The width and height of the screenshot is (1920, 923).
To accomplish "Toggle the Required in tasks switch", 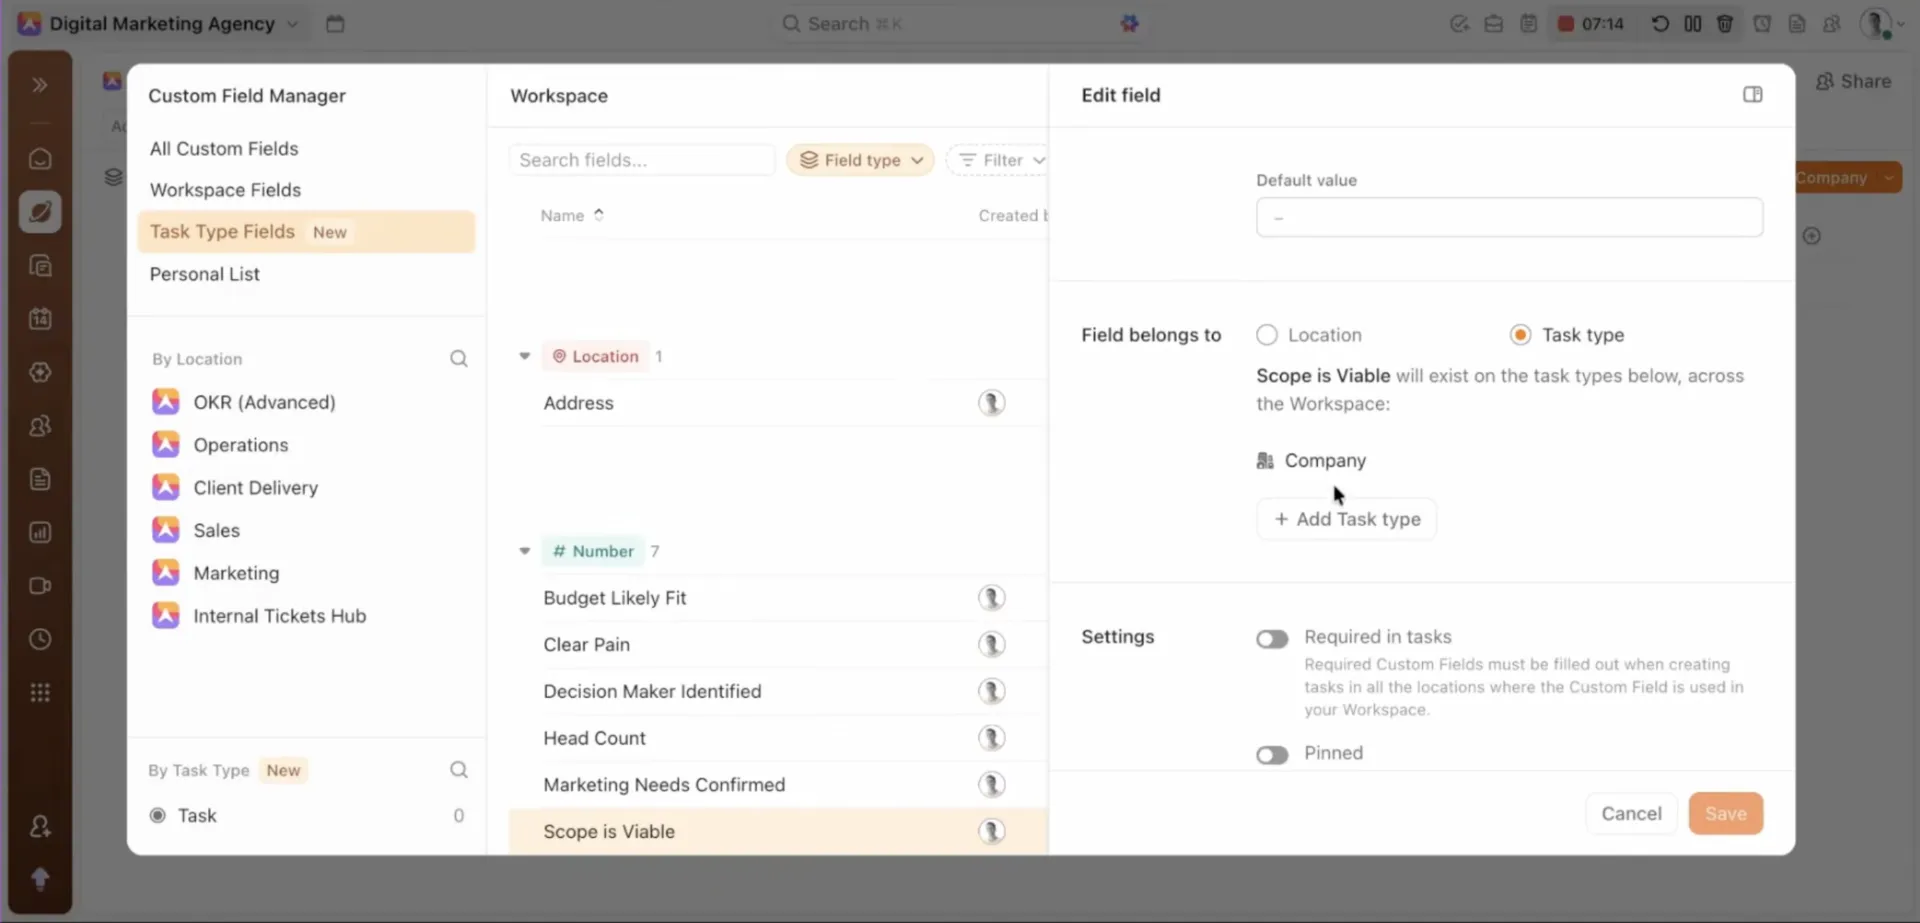I will click(x=1272, y=639).
